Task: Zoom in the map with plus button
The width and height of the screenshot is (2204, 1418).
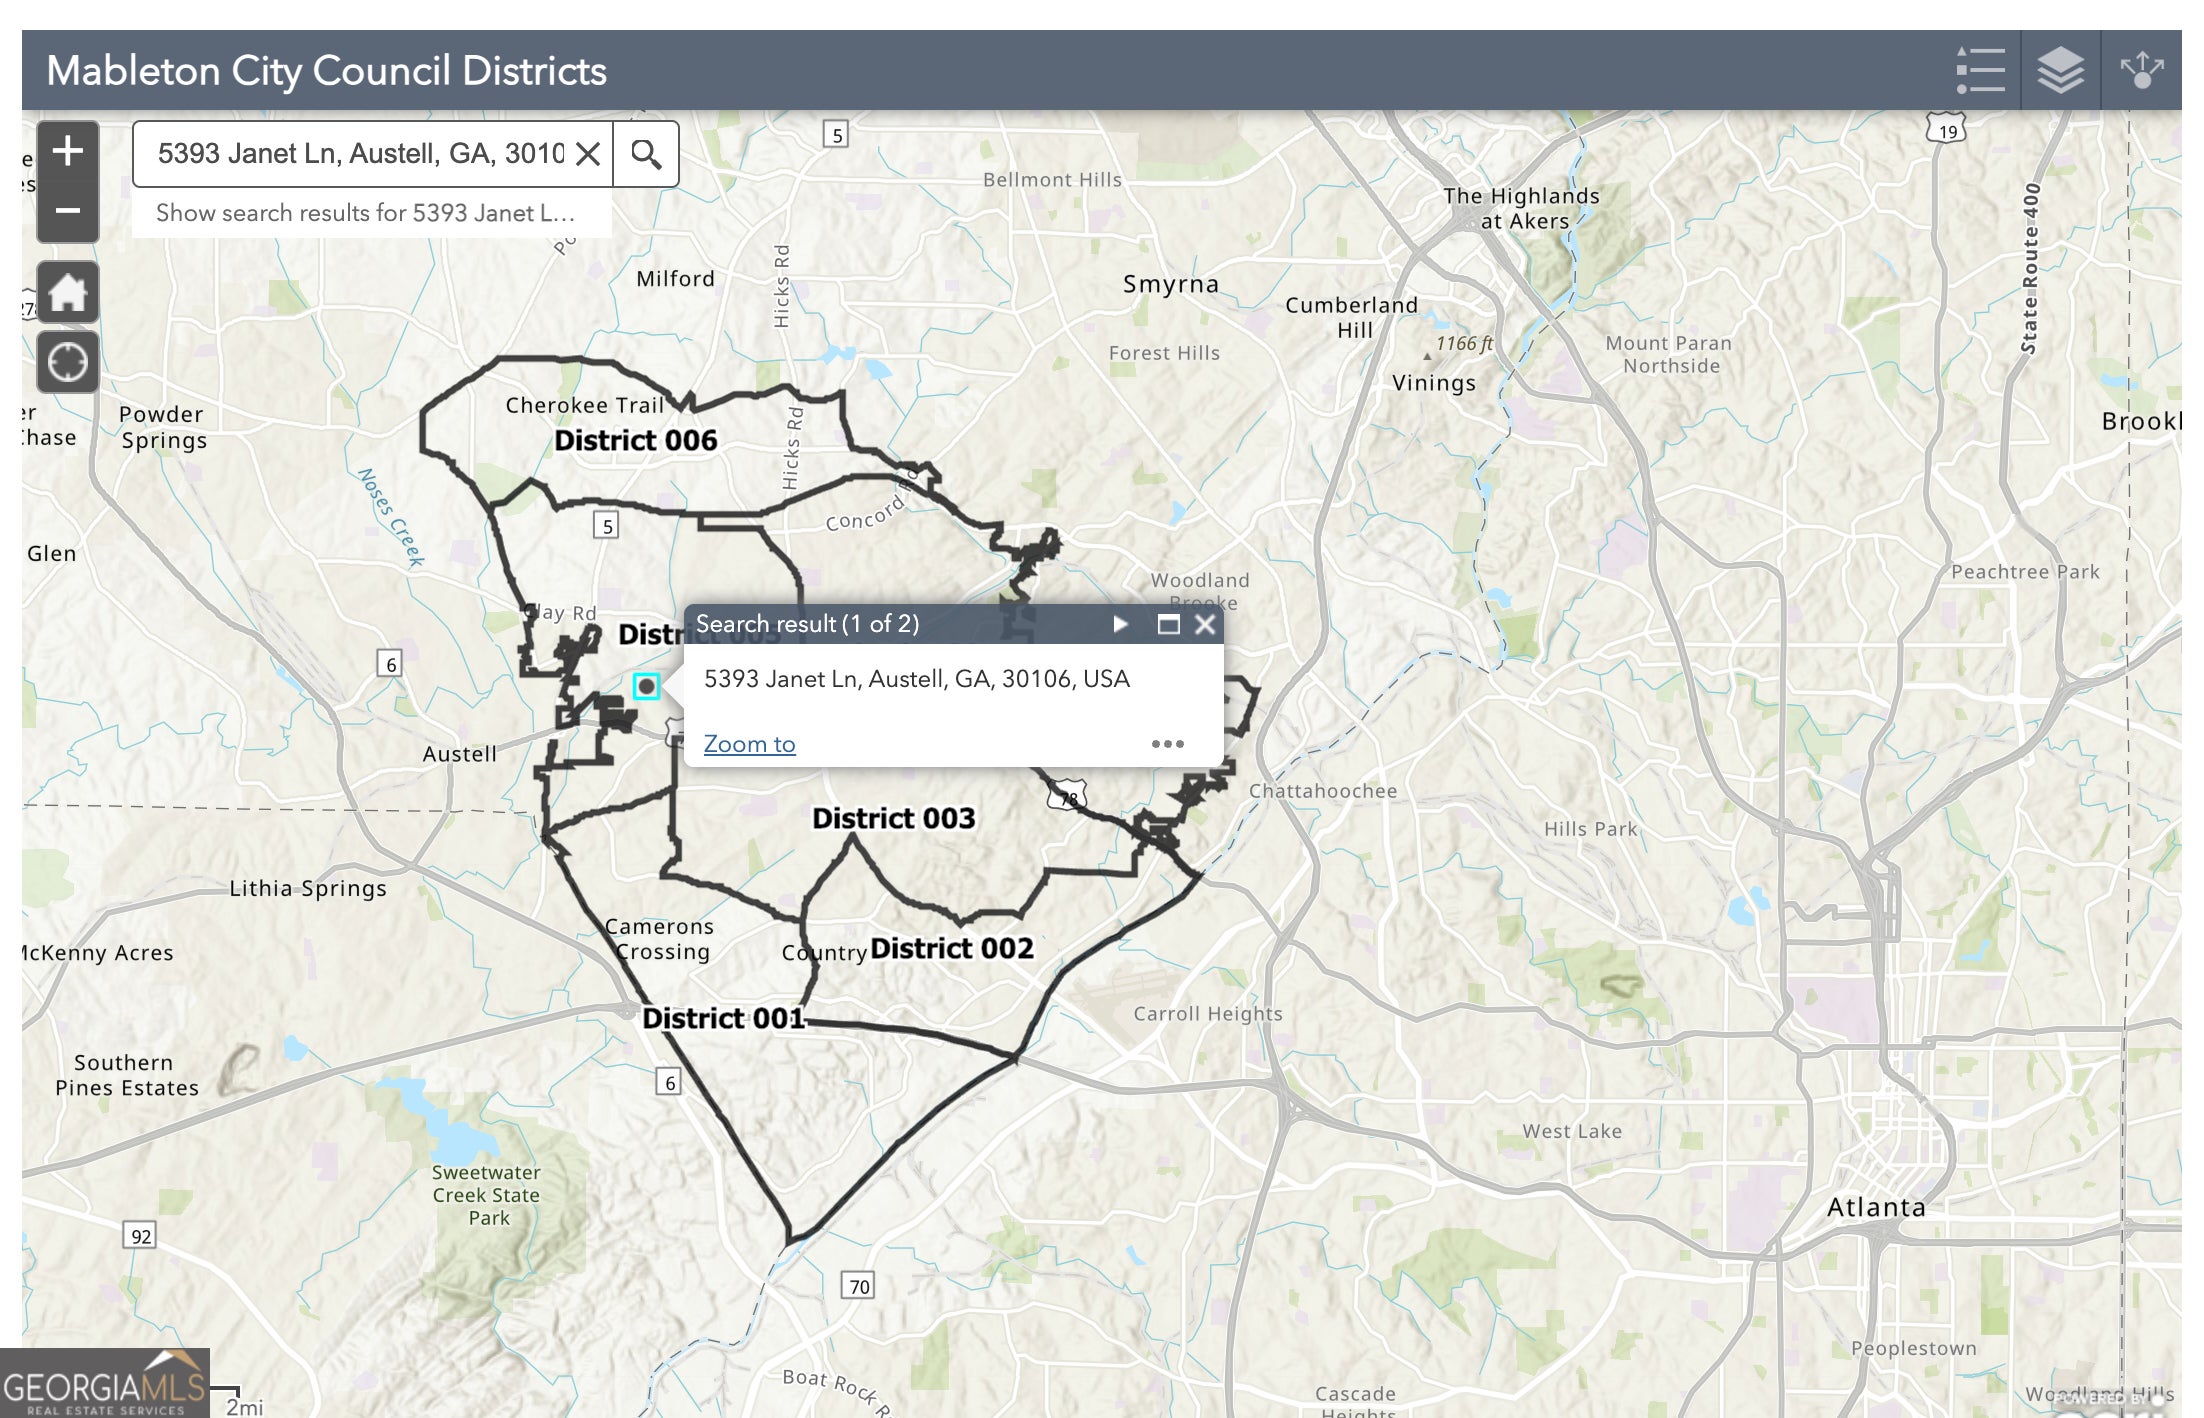Action: coord(67,152)
